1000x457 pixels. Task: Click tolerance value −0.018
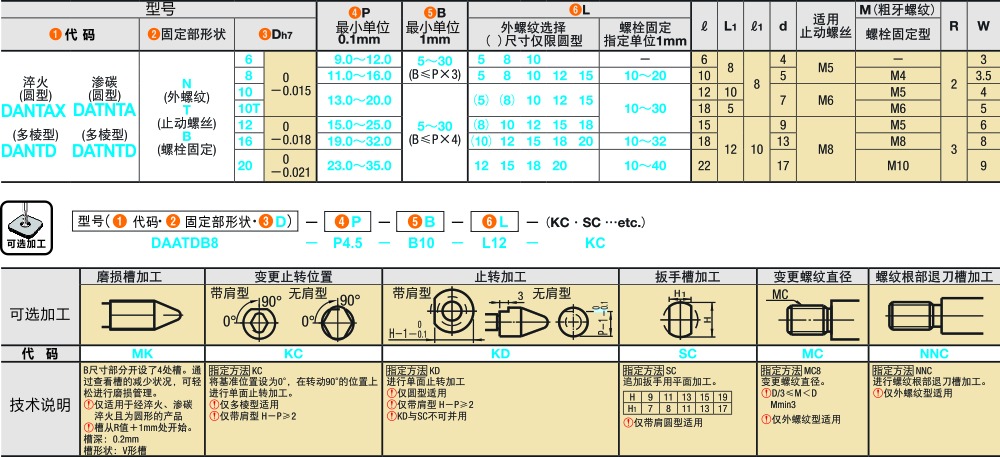click(x=290, y=140)
